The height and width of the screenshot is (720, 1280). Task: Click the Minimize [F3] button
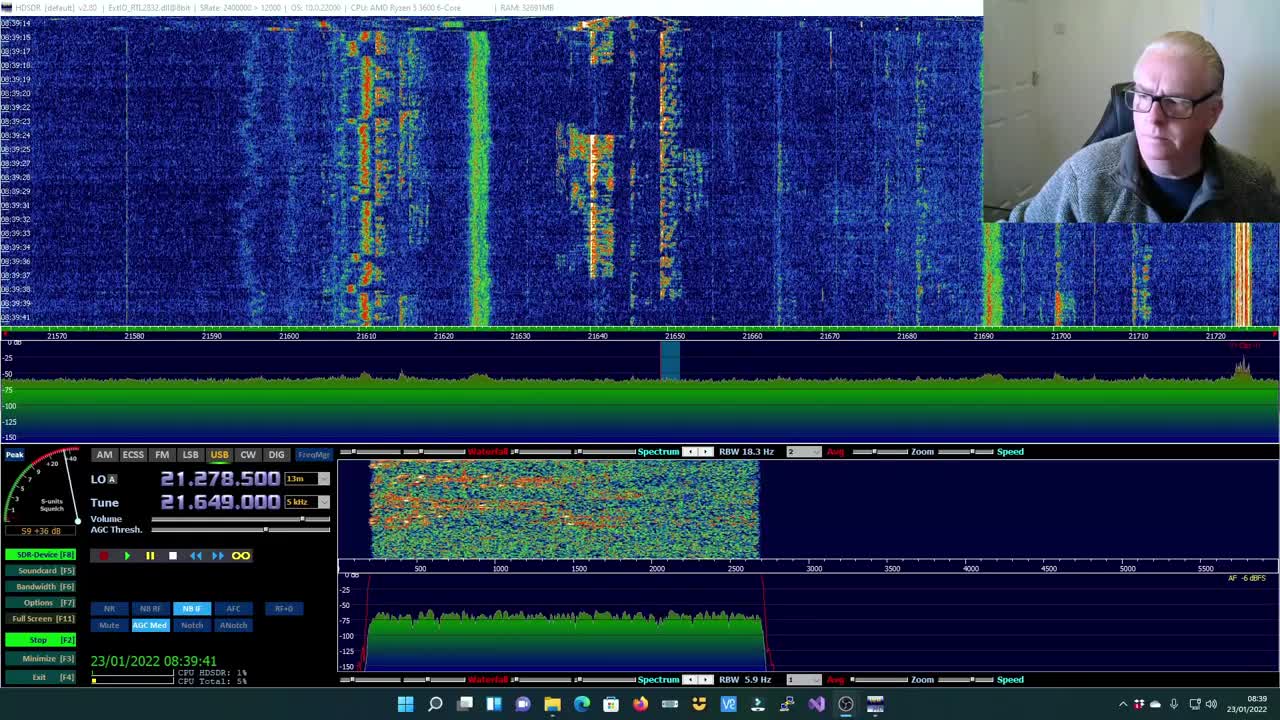40,659
